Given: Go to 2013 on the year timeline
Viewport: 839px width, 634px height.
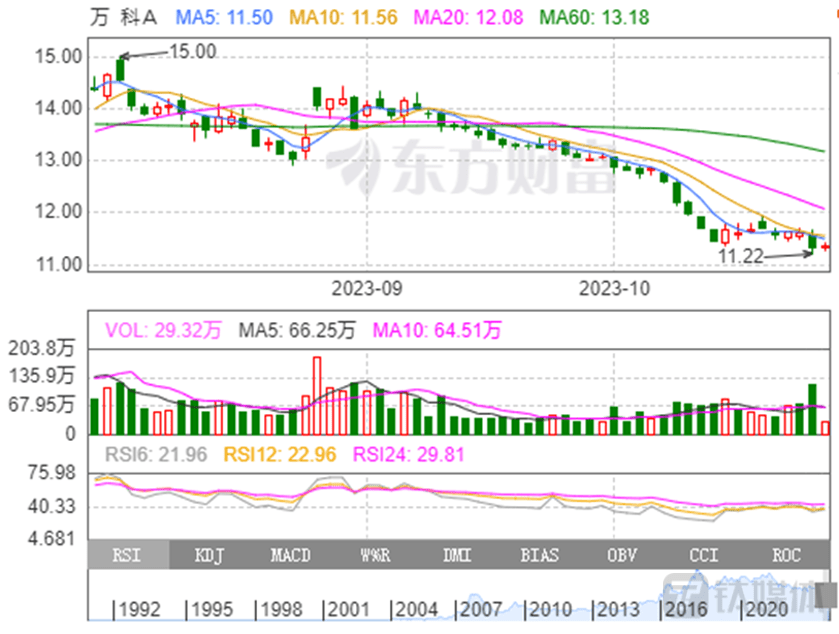Looking at the screenshot, I should tap(618, 609).
